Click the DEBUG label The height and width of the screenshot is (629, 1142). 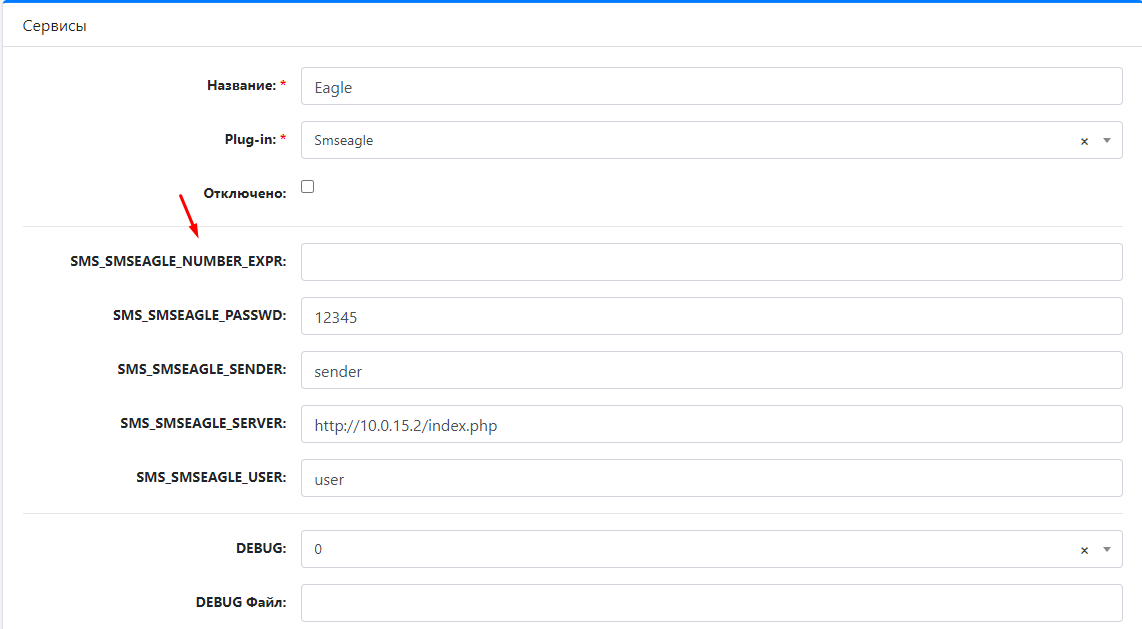point(261,548)
